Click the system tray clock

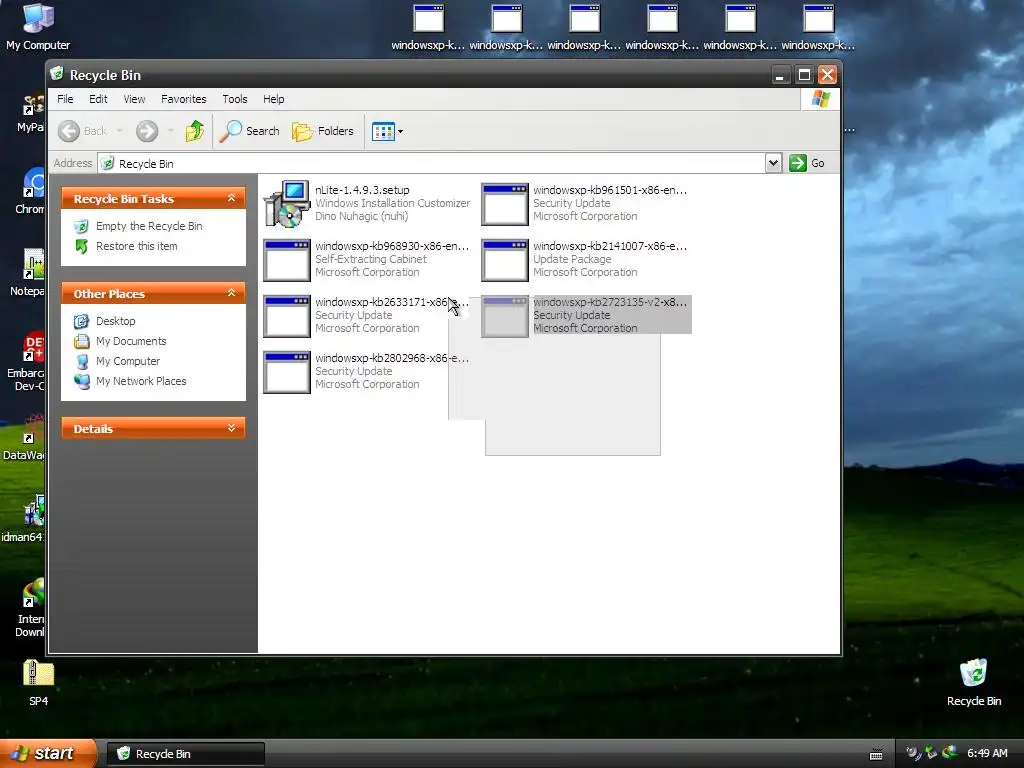point(987,754)
